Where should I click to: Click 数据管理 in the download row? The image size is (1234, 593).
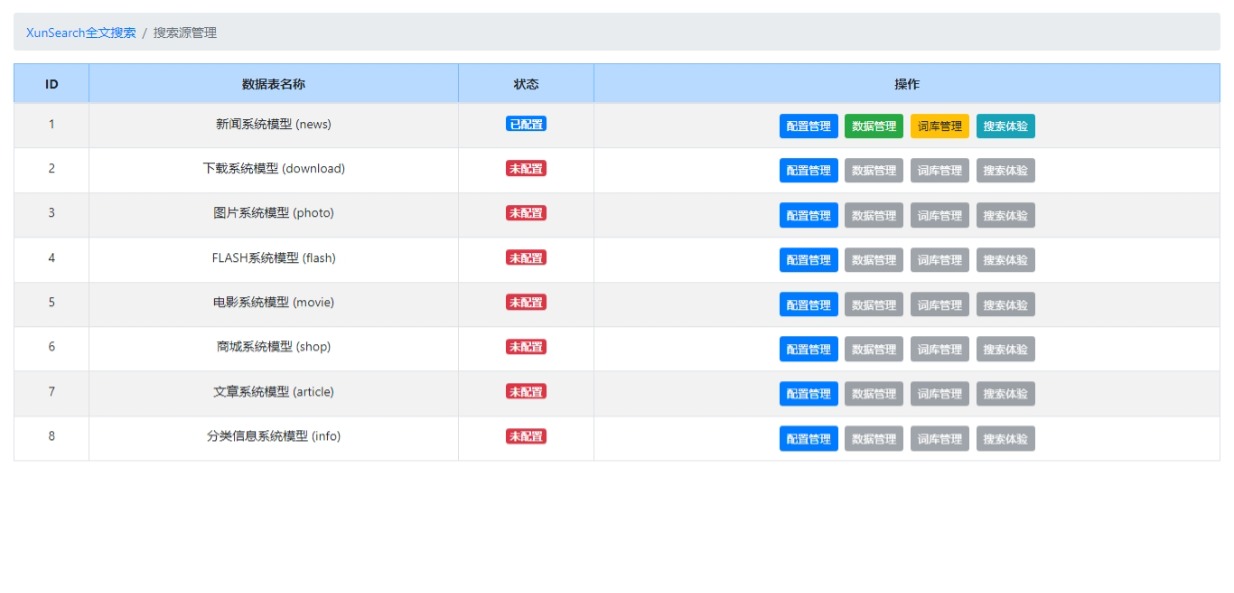click(x=874, y=170)
